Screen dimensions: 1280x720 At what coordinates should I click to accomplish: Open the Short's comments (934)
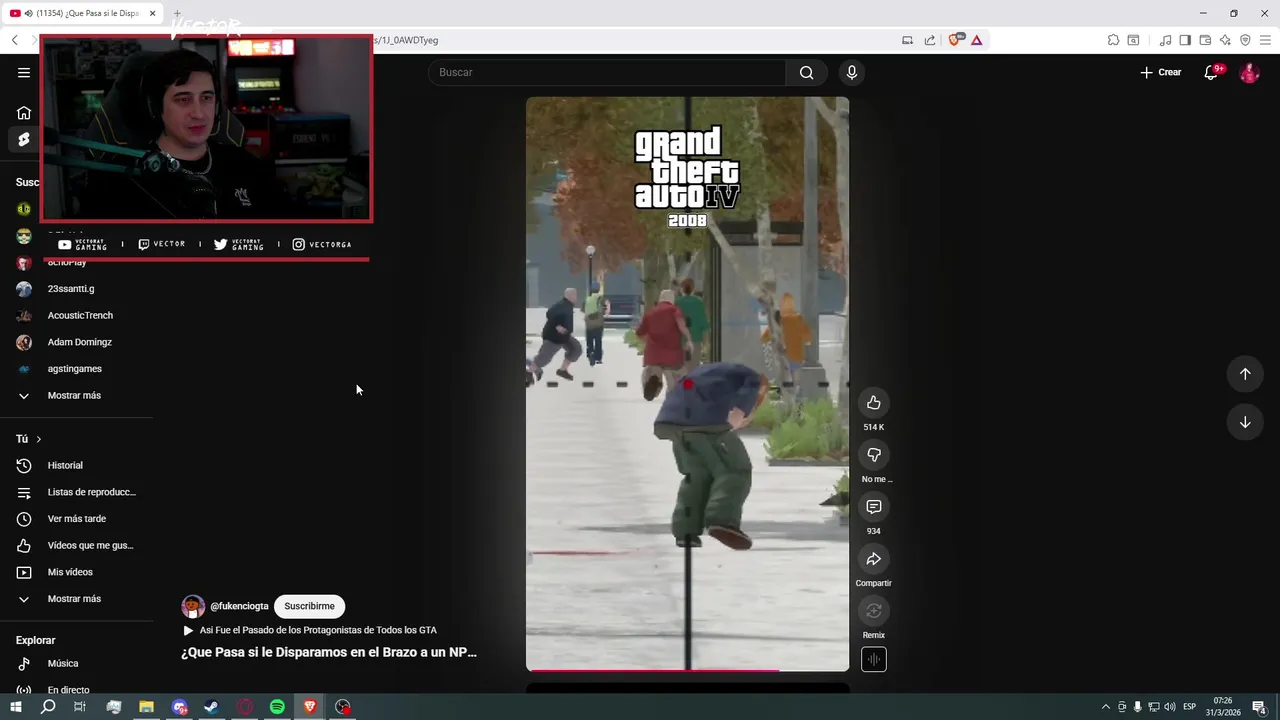874,506
